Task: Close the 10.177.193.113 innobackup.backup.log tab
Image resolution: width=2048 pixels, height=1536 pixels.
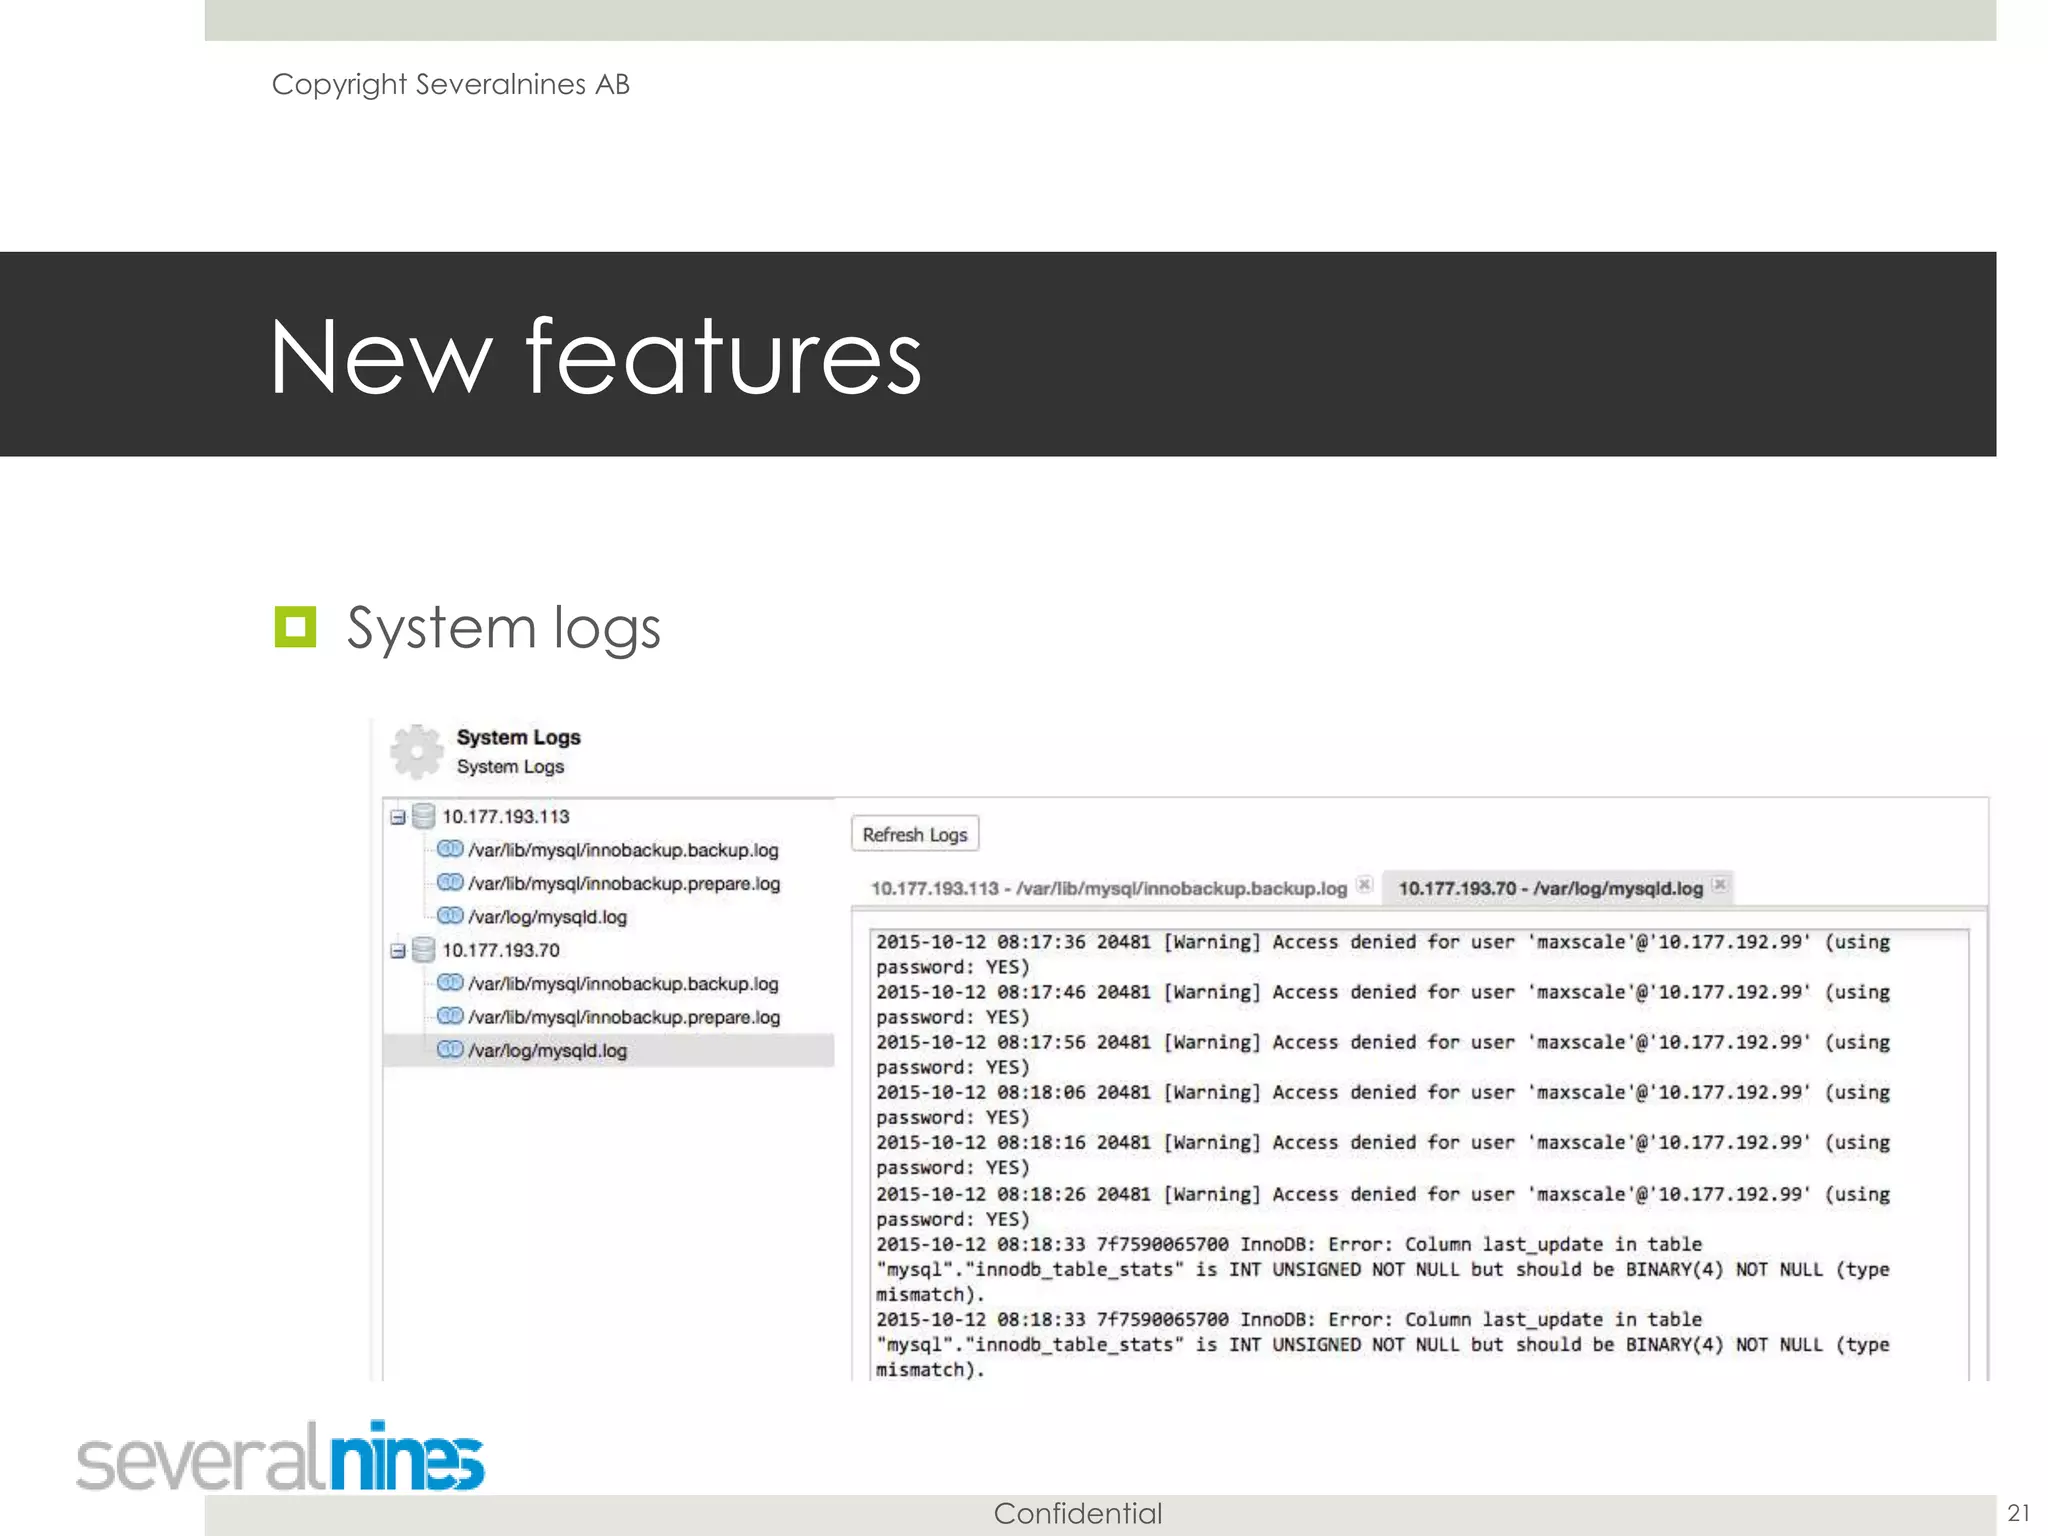Action: click(1364, 884)
